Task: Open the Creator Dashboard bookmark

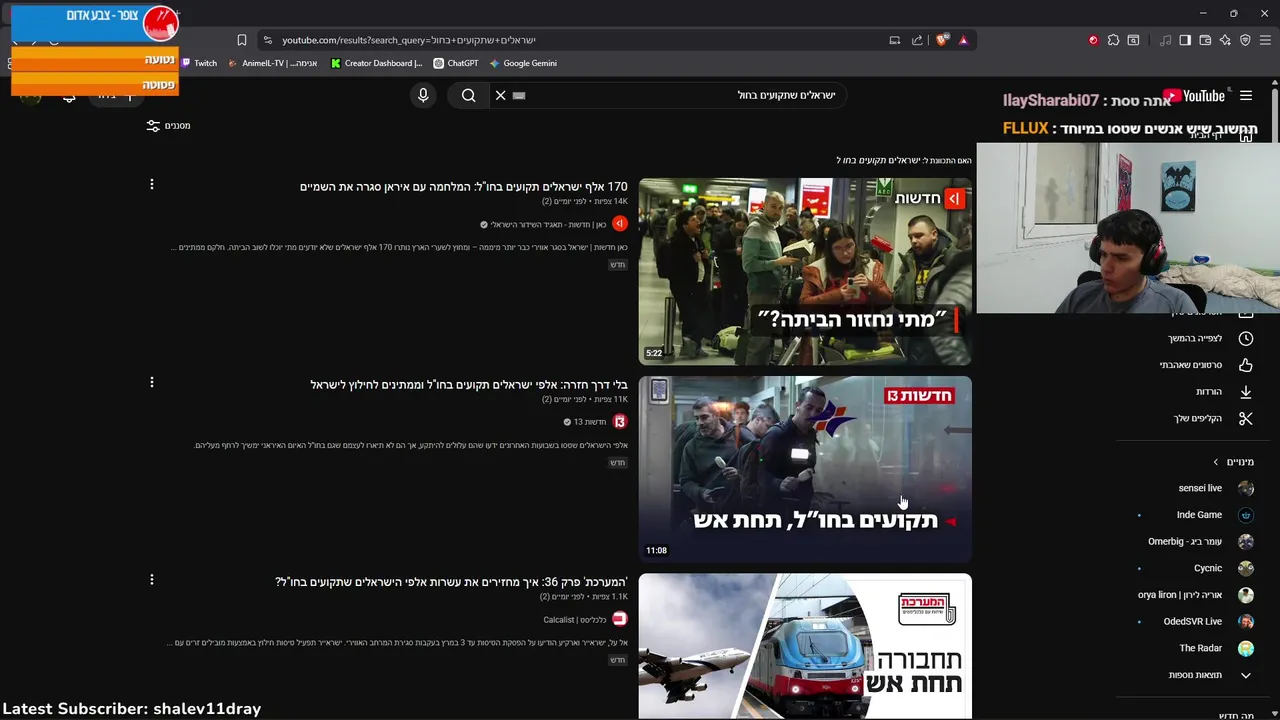Action: click(x=377, y=63)
